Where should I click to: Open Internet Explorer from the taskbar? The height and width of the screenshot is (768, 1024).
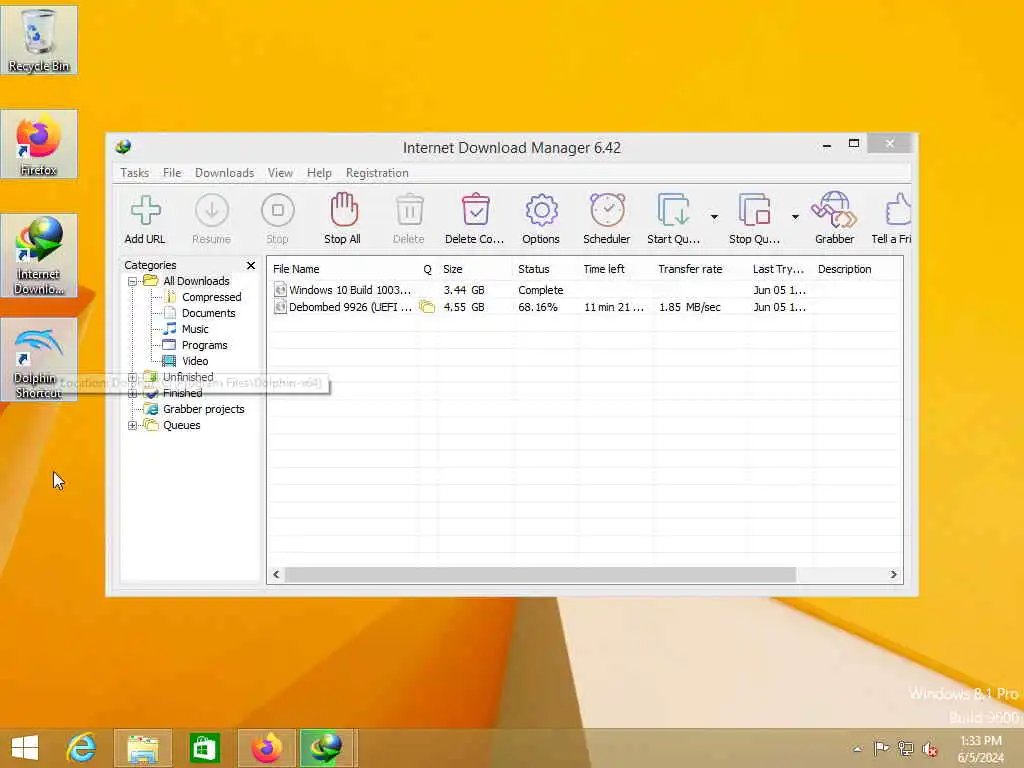coord(82,747)
